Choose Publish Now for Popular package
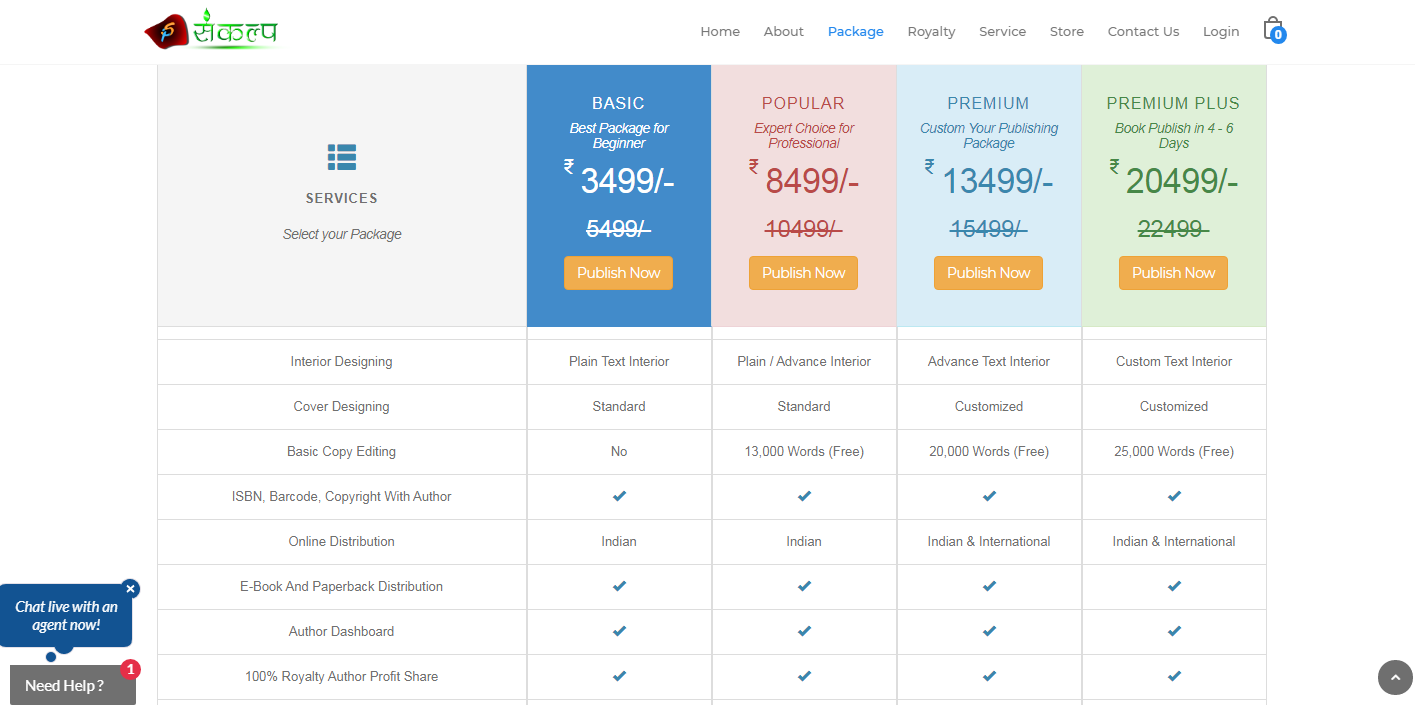 pyautogui.click(x=803, y=273)
